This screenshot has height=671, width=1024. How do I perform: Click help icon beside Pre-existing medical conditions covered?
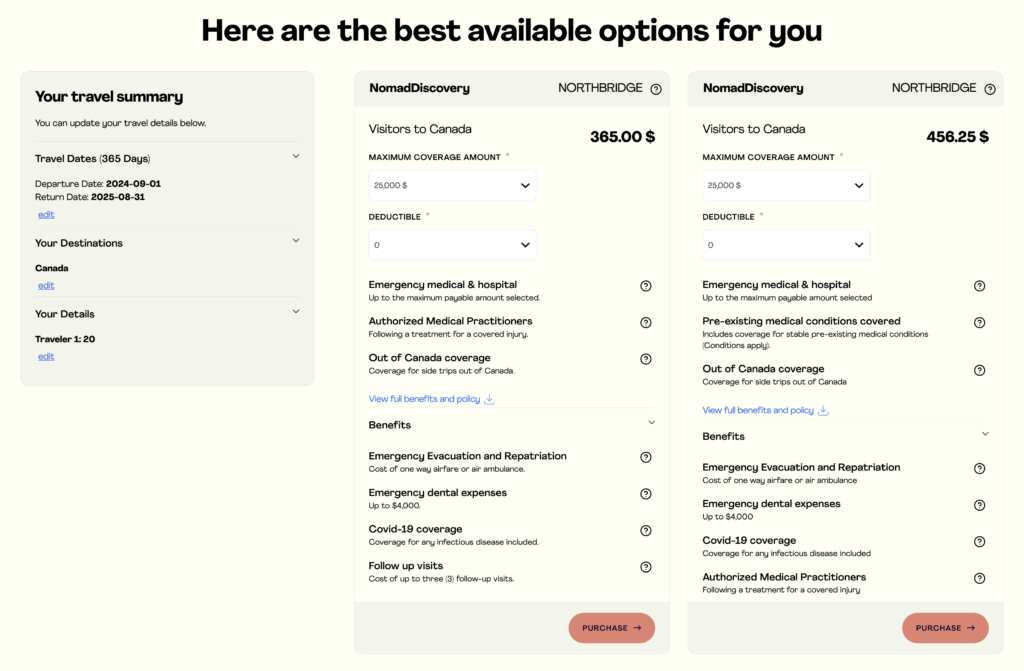(x=979, y=322)
